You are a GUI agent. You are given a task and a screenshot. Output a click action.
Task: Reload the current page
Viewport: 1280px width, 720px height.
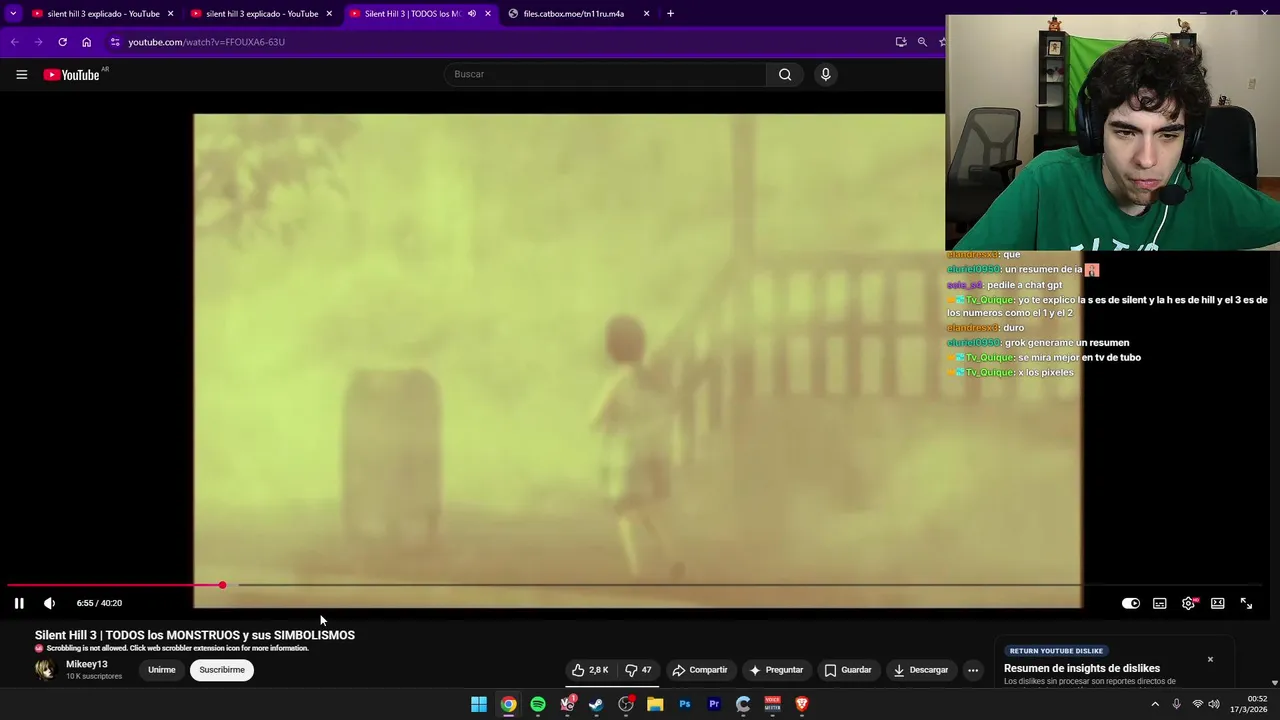click(62, 42)
